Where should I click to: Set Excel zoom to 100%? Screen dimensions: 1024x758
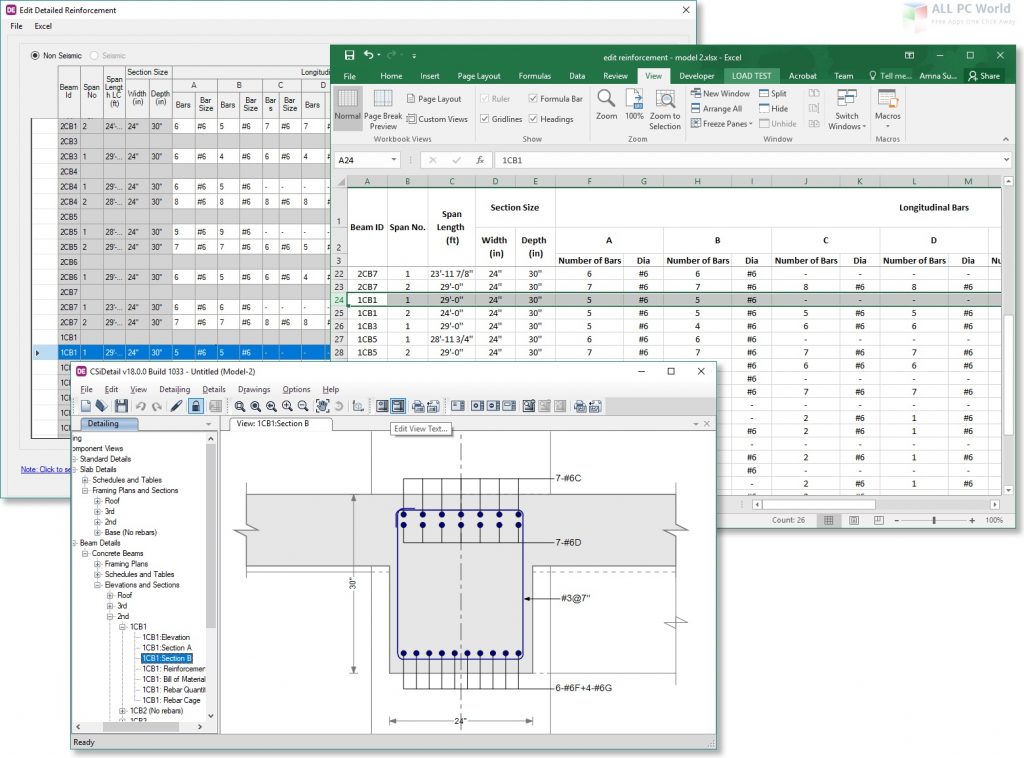[x=634, y=105]
